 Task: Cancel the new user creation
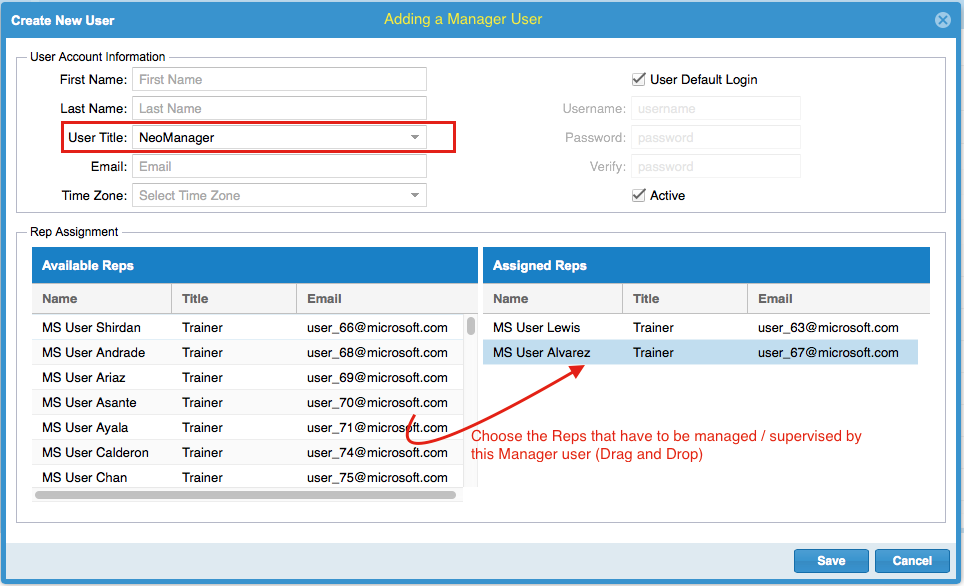(x=911, y=561)
